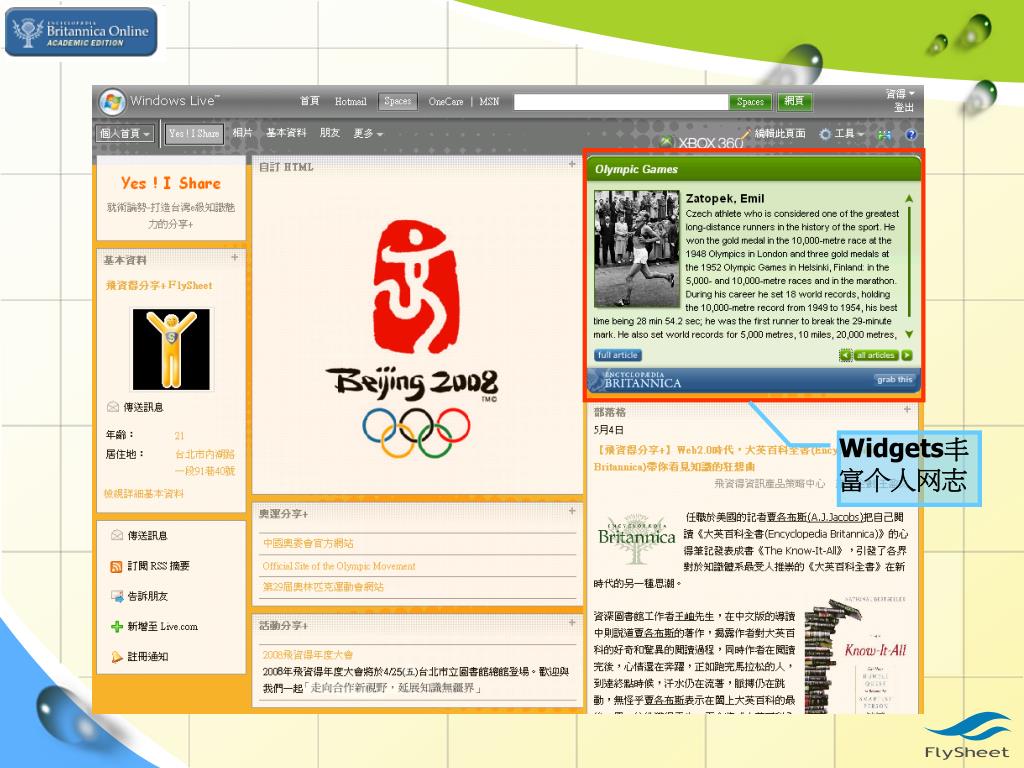Switch to the 朋友 tab
Screen dimensions: 1024x768
pyautogui.click(x=330, y=133)
